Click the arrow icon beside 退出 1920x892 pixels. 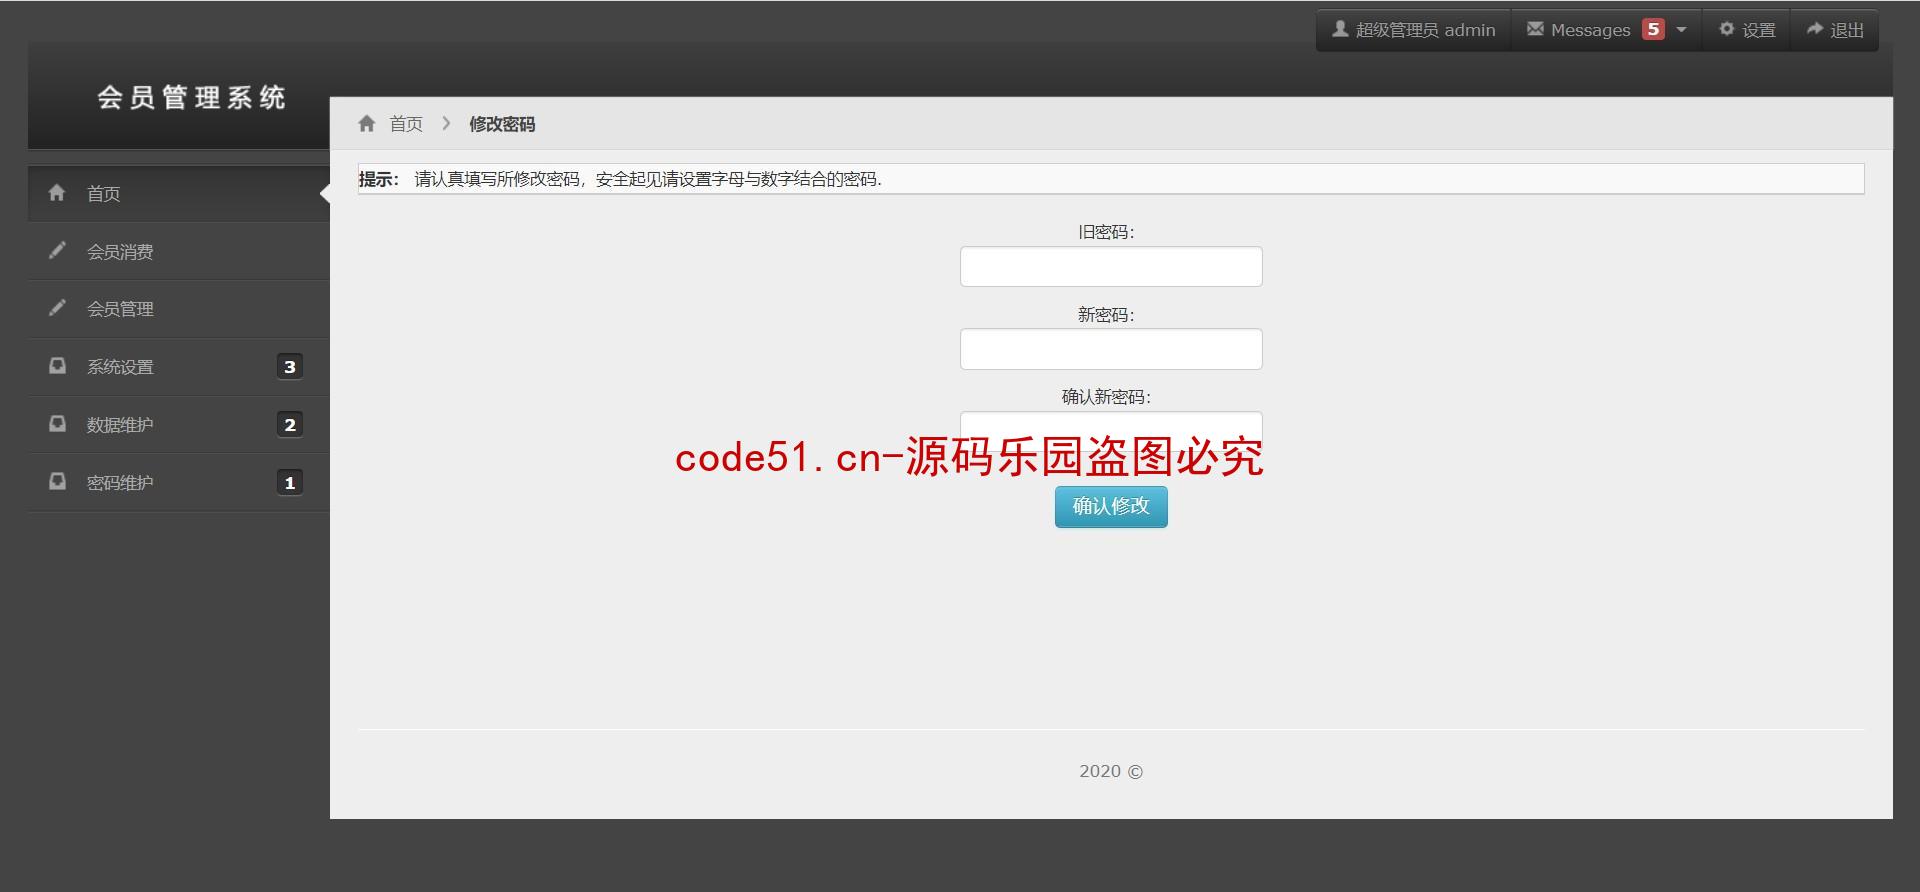[x=1815, y=29]
